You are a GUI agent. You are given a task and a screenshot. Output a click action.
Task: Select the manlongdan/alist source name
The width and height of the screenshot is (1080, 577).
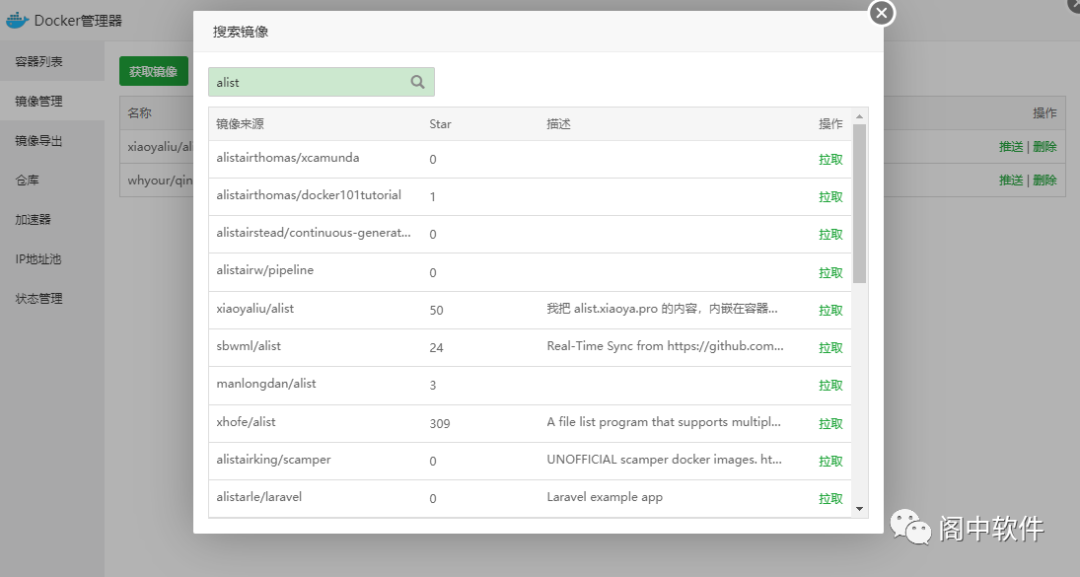click(266, 384)
